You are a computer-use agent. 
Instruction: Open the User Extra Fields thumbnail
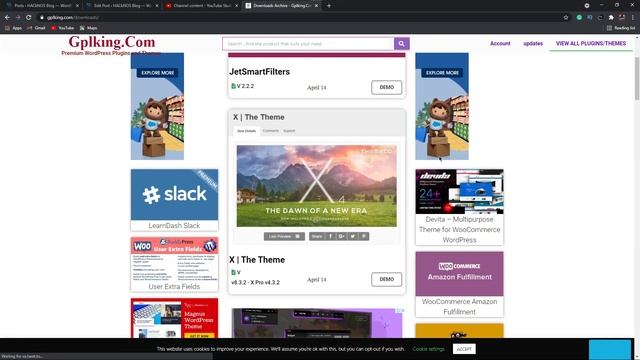pyautogui.click(x=174, y=260)
